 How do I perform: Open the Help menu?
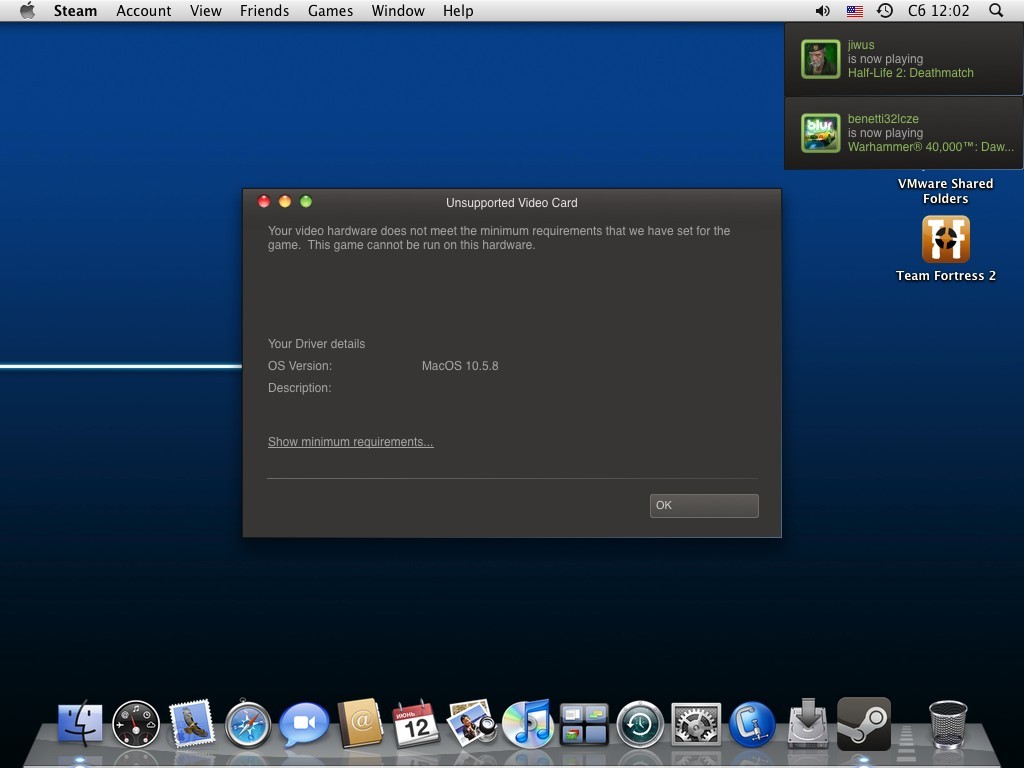(x=458, y=11)
